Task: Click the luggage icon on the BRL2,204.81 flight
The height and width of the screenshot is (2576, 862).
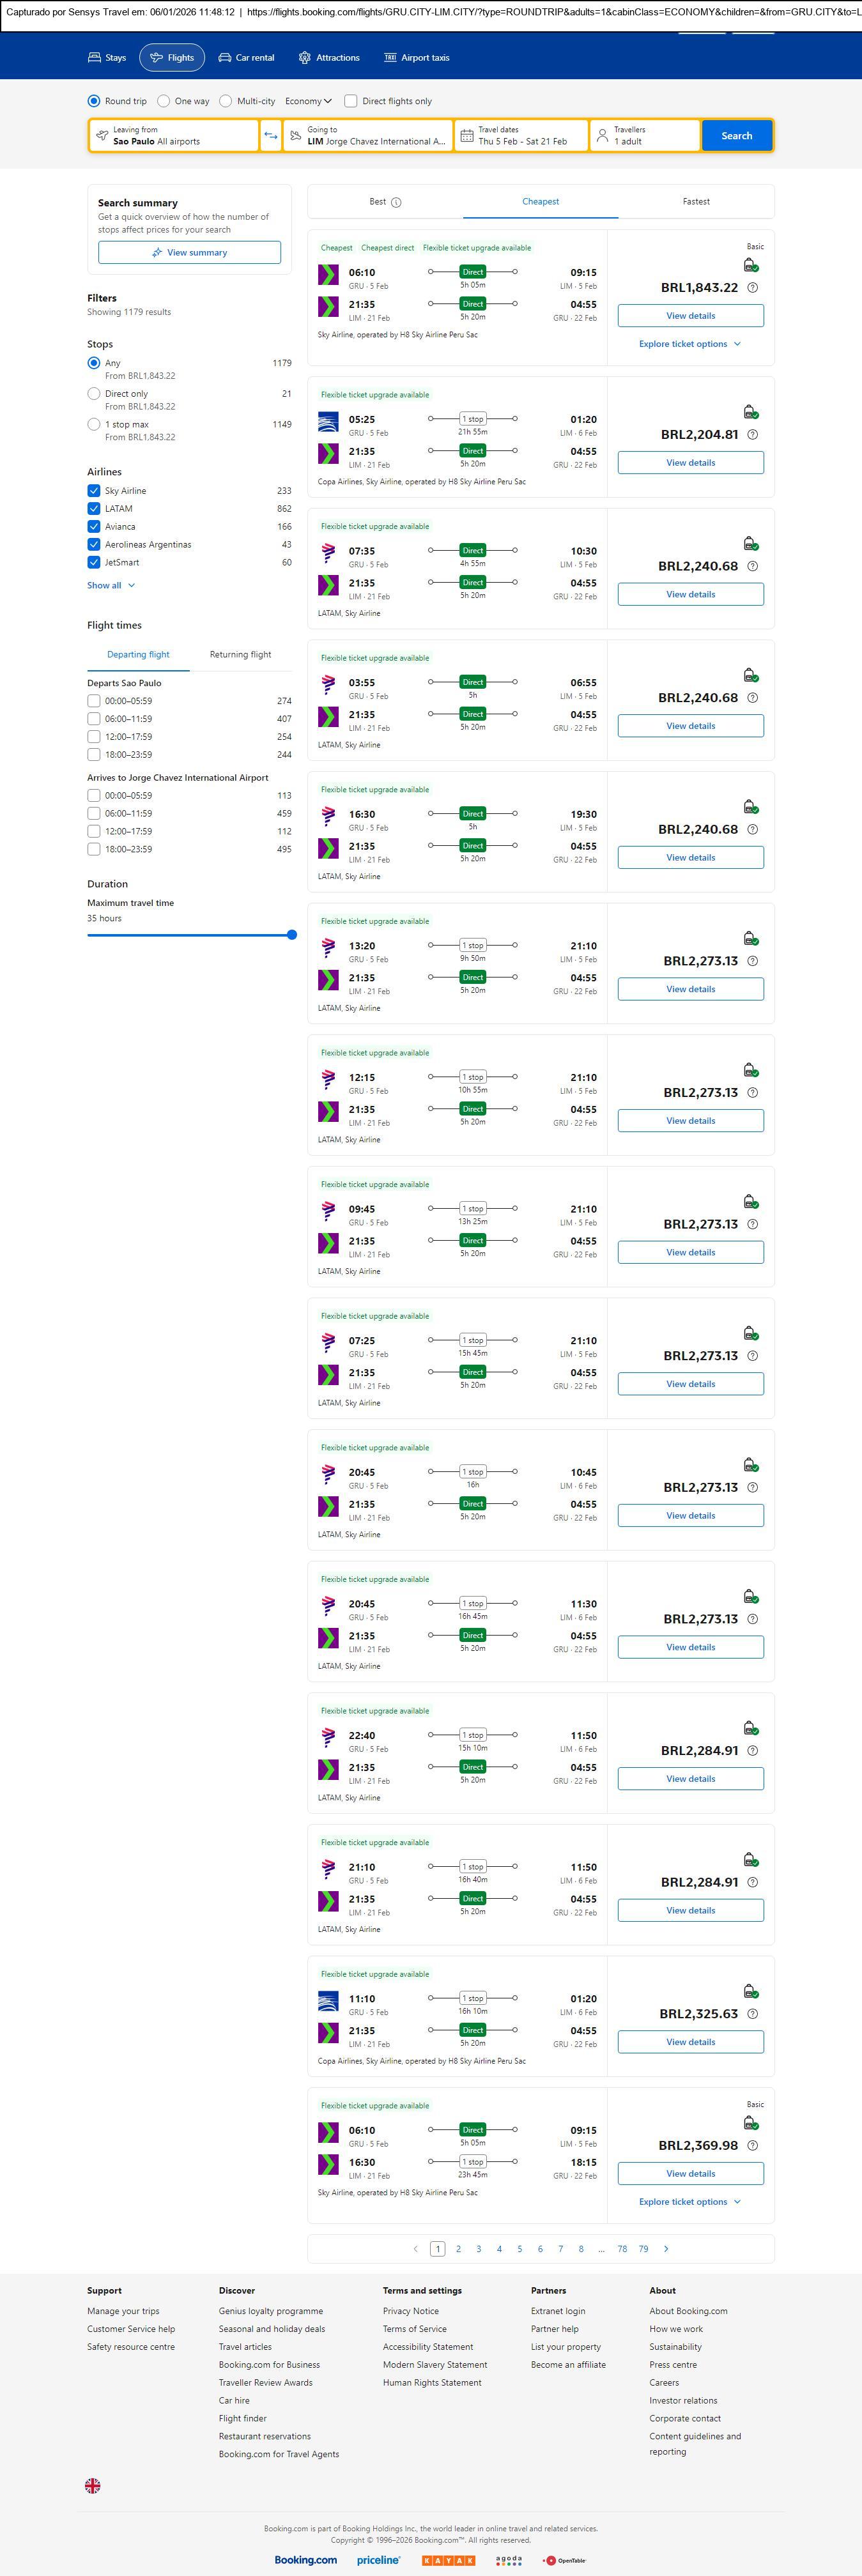Action: 750,412
